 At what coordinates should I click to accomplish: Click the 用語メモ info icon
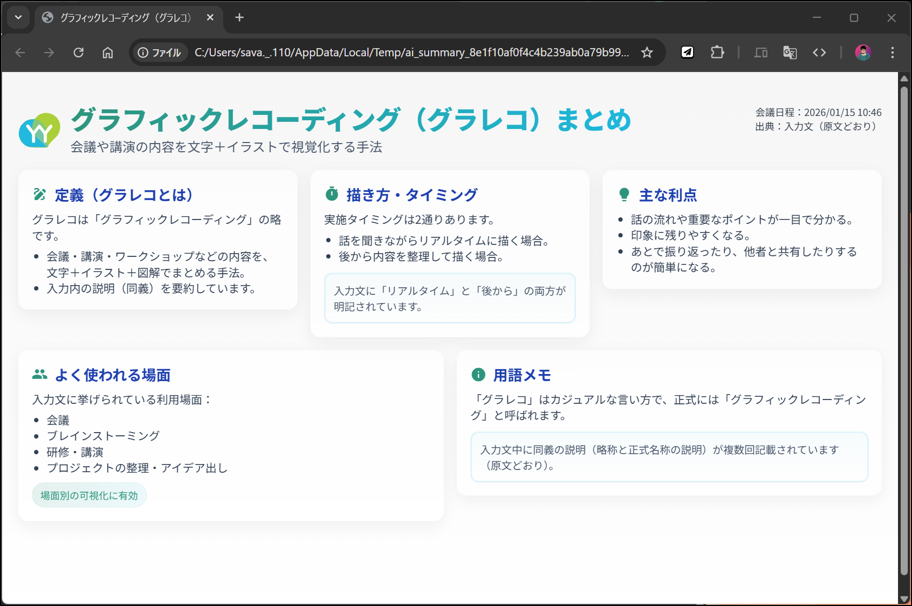478,375
